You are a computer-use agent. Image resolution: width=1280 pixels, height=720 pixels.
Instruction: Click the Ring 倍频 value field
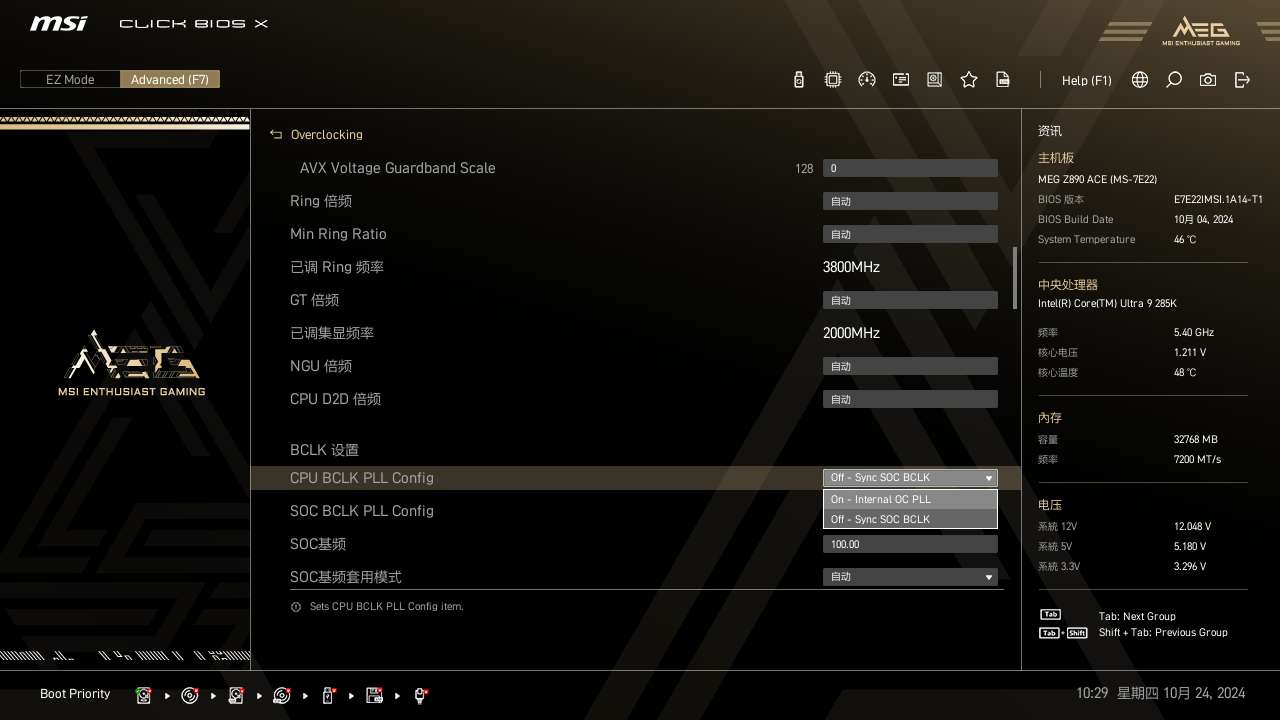click(x=910, y=201)
